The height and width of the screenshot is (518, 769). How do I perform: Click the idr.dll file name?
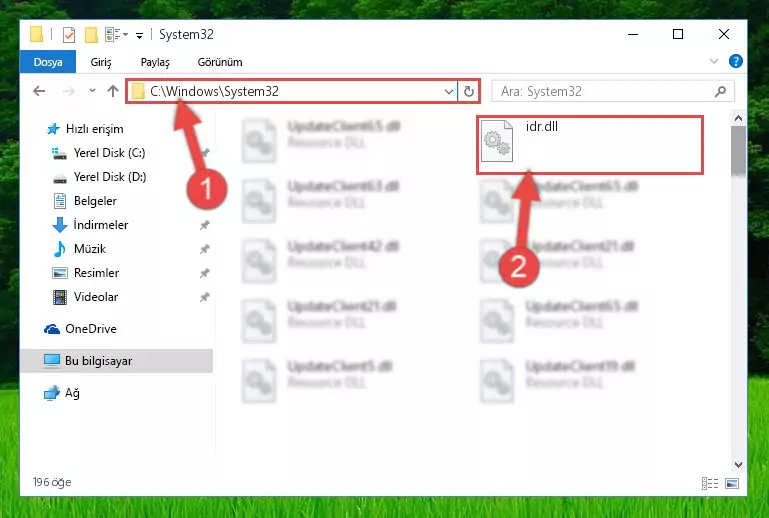pyautogui.click(x=541, y=127)
